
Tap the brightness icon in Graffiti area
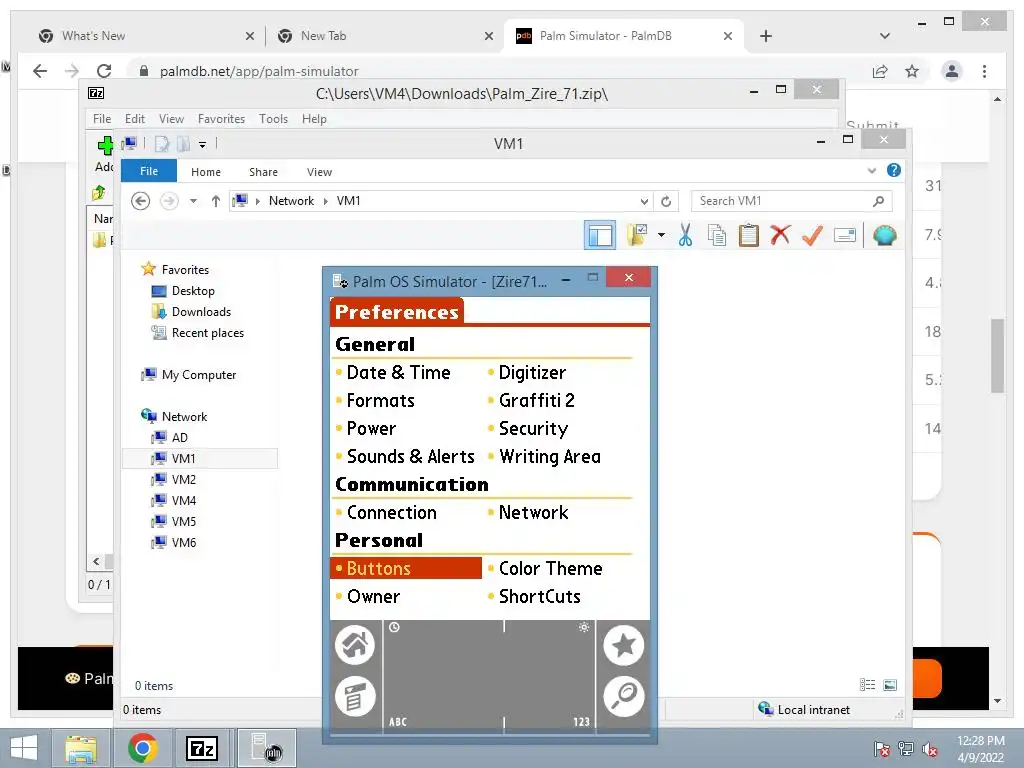point(584,627)
